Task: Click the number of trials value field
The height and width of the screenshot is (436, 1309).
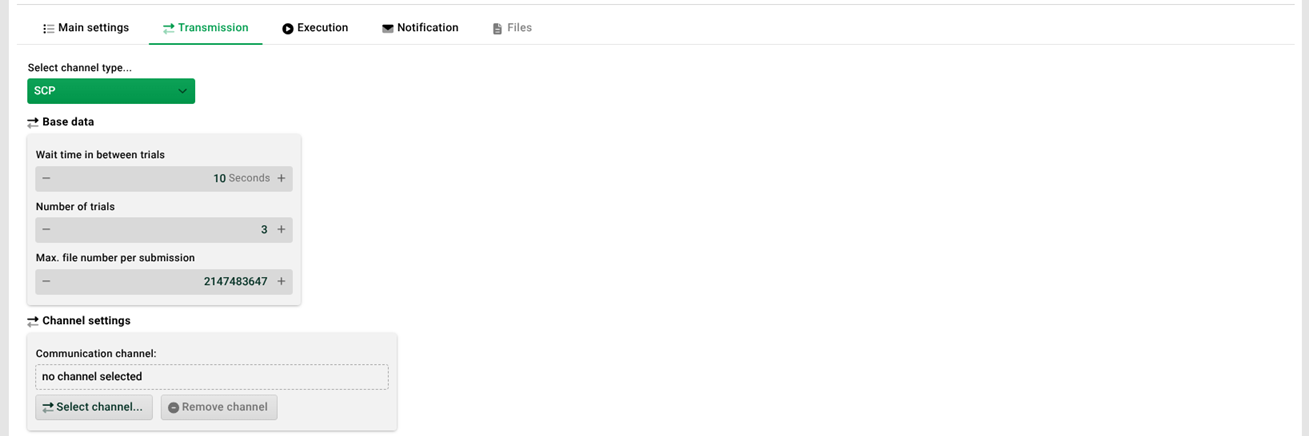Action: click(164, 230)
